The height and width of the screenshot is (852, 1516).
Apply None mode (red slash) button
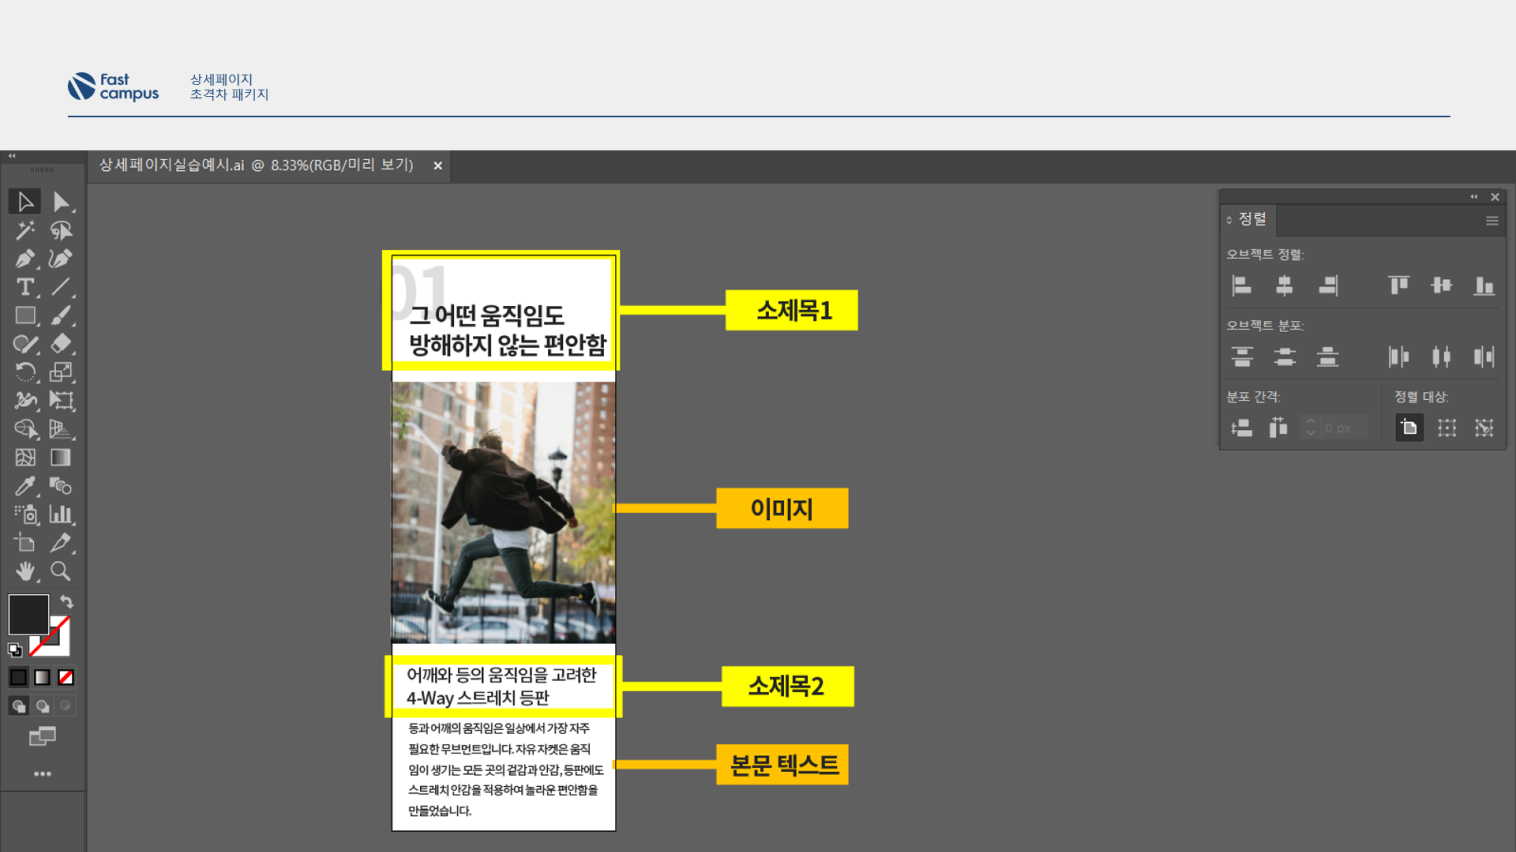click(66, 677)
